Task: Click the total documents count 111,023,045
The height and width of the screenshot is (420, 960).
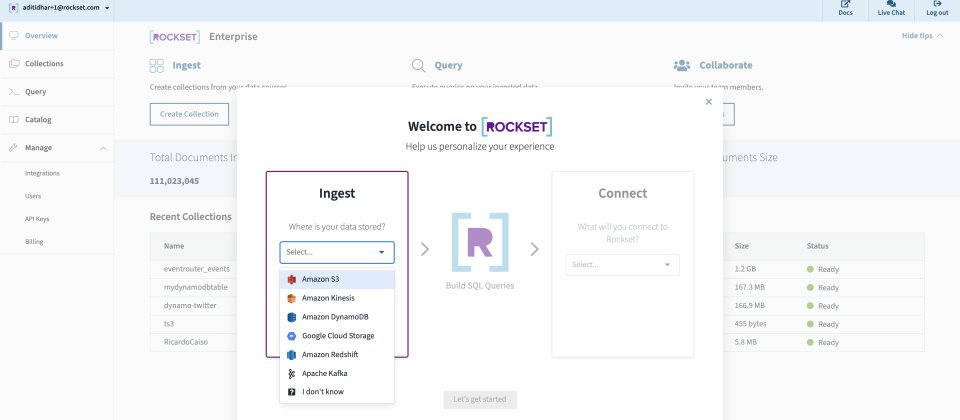Action: [174, 181]
